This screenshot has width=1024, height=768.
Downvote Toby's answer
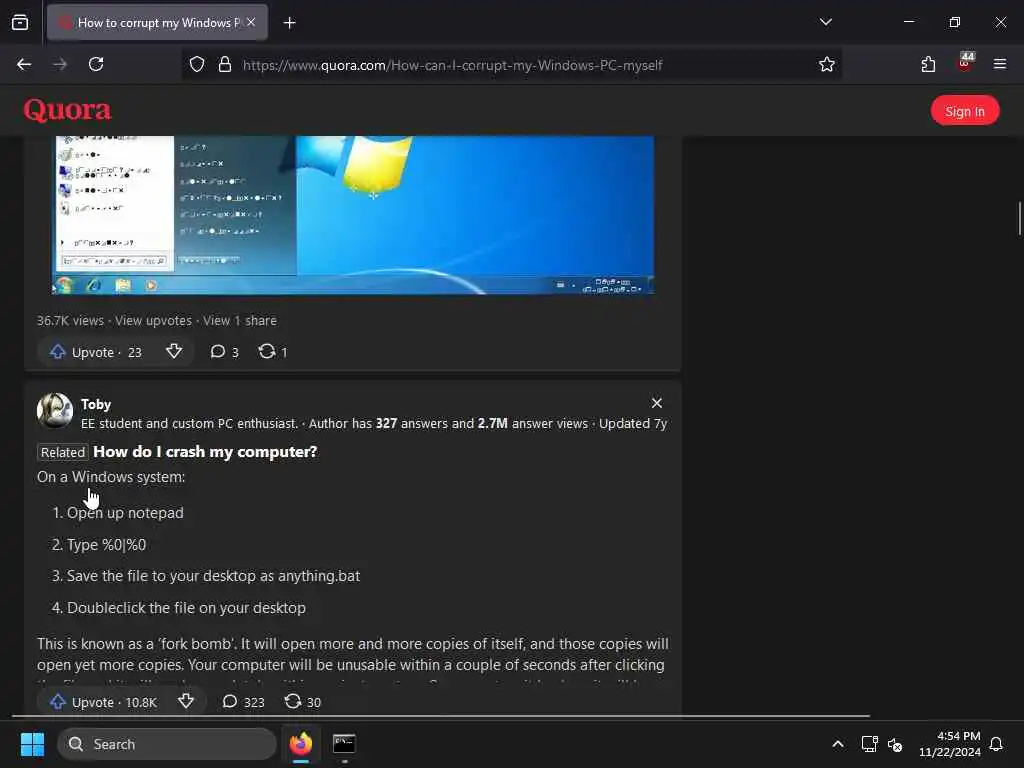(x=185, y=701)
